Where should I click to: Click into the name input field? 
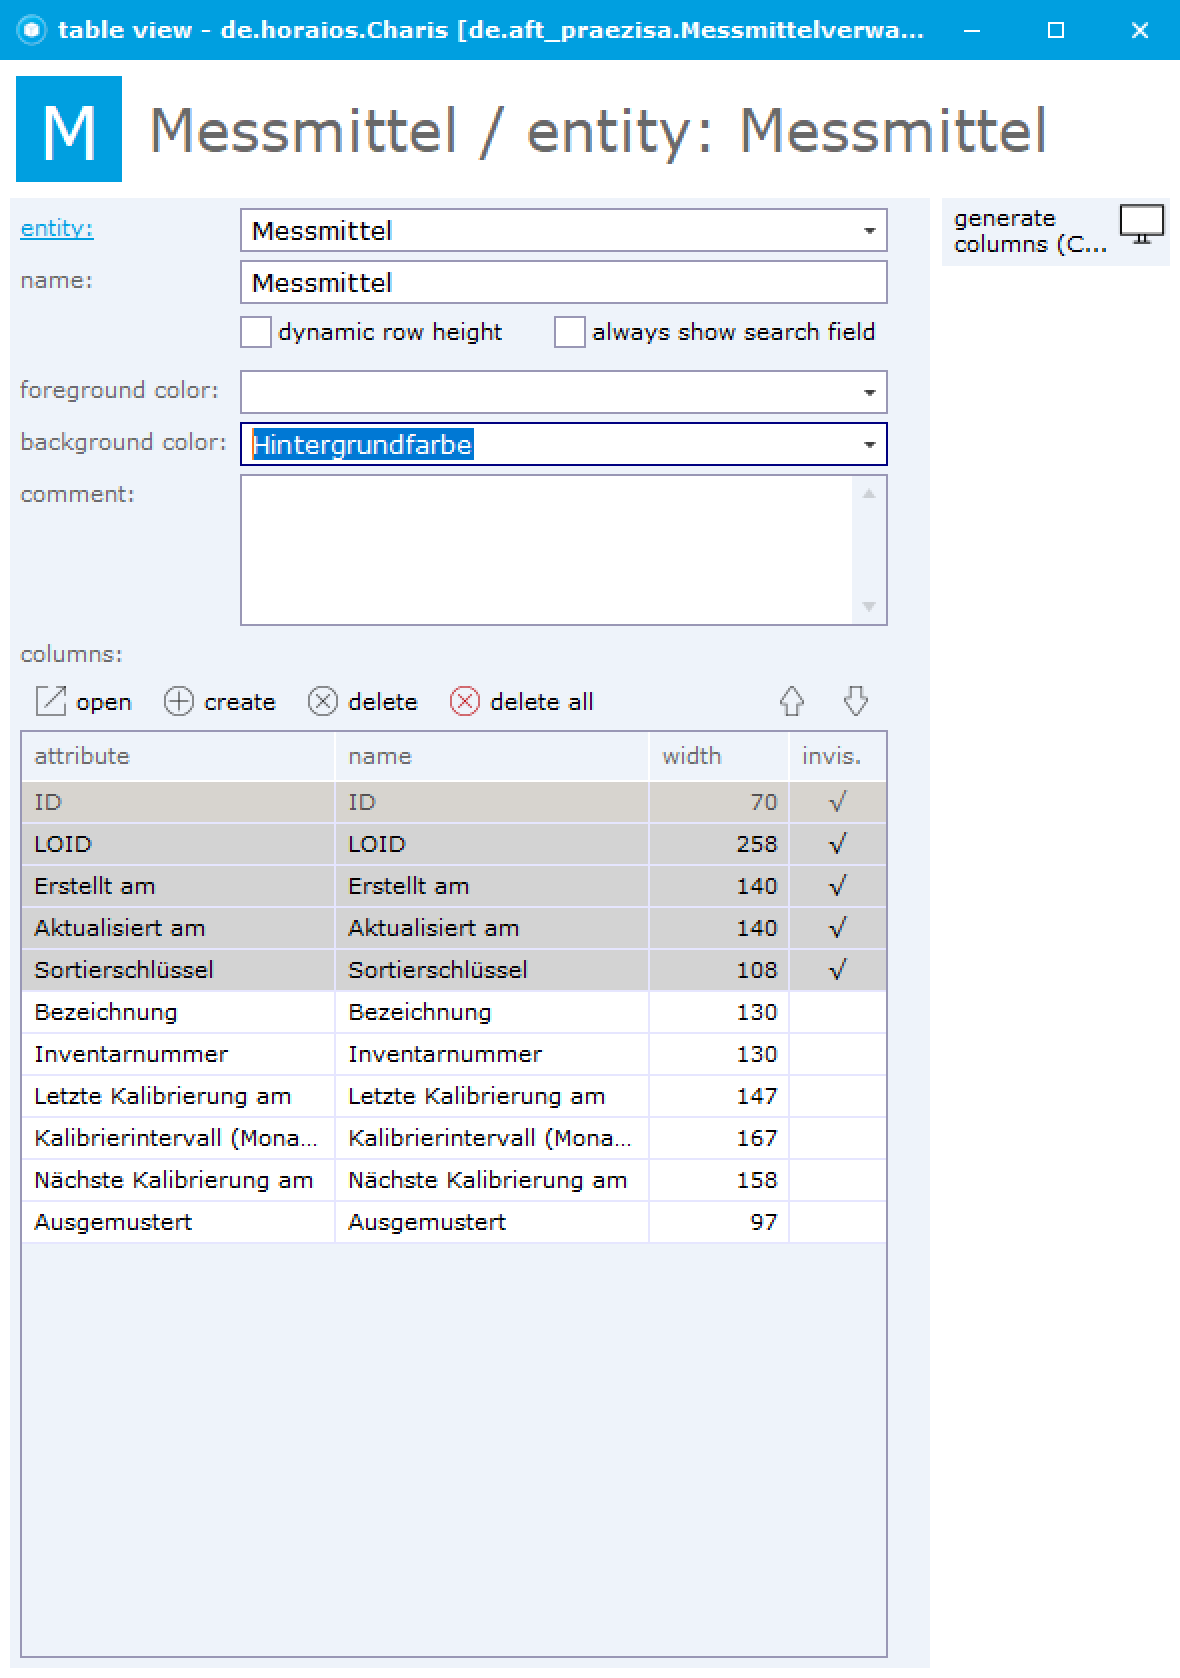point(564,283)
